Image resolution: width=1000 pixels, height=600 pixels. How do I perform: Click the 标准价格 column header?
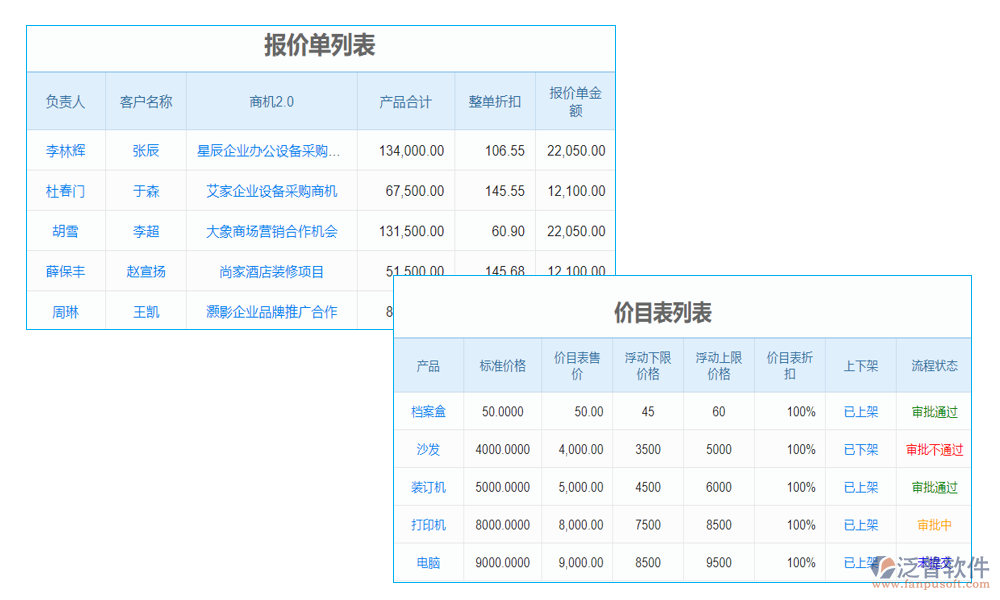coord(501,365)
